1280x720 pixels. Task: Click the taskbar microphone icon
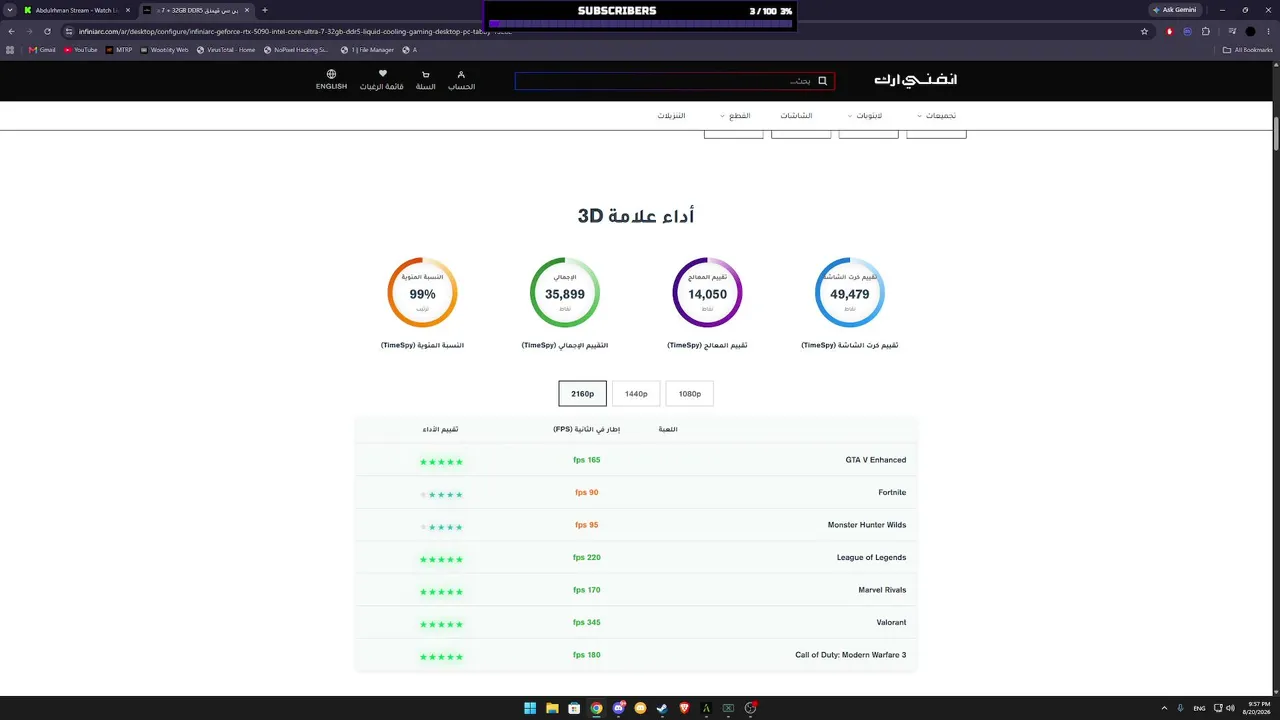coord(1180,708)
